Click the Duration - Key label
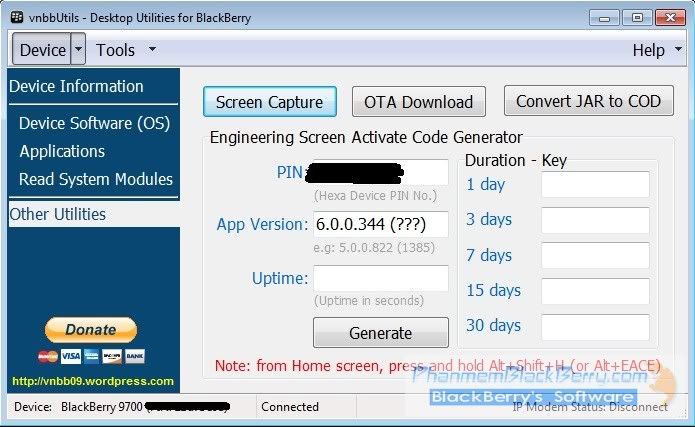 pos(516,160)
